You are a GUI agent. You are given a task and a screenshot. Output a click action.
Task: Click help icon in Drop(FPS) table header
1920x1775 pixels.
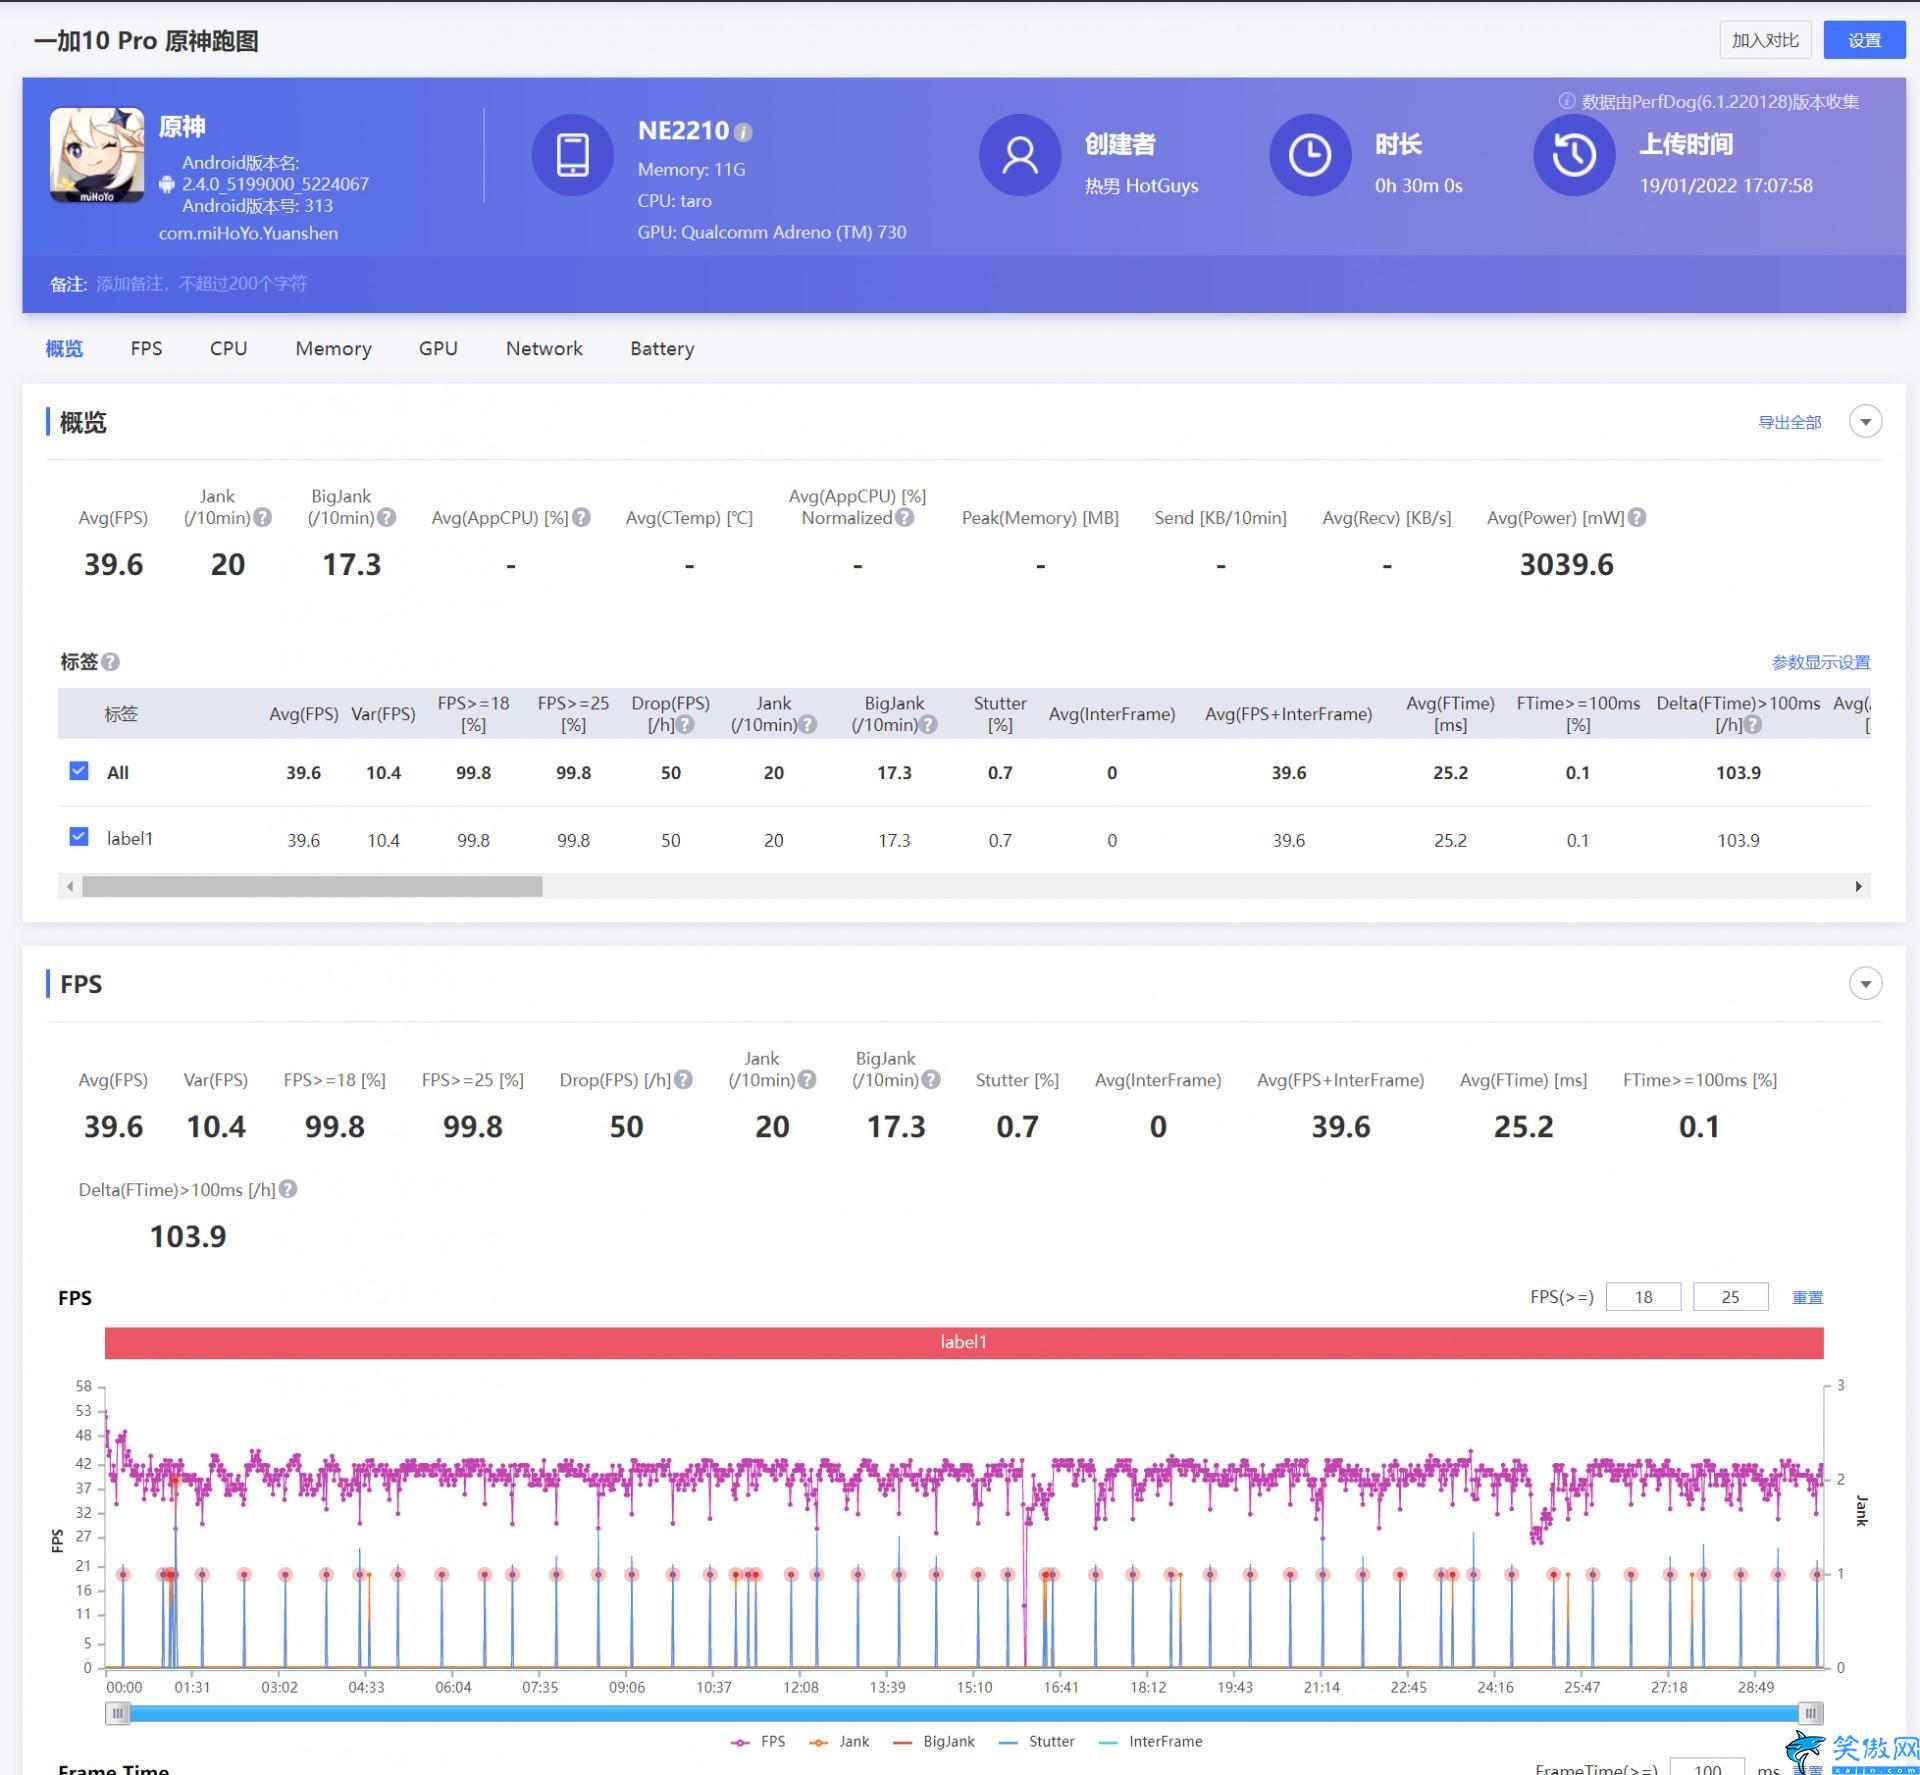685,725
